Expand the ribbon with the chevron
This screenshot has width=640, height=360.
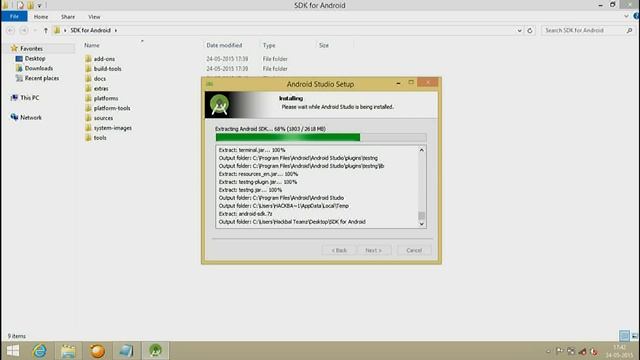click(x=626, y=16)
